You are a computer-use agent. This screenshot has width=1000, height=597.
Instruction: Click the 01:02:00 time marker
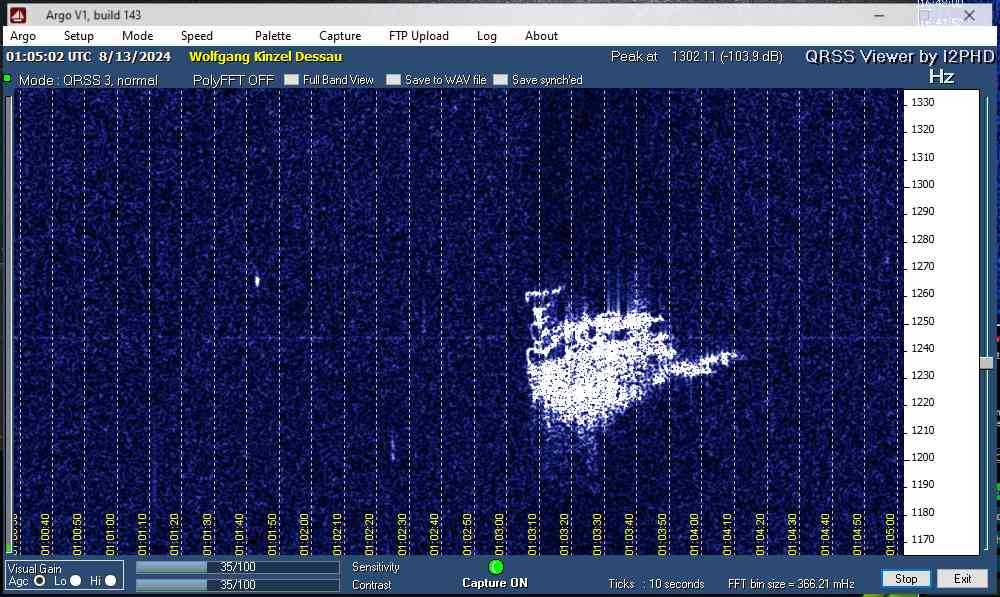point(304,534)
